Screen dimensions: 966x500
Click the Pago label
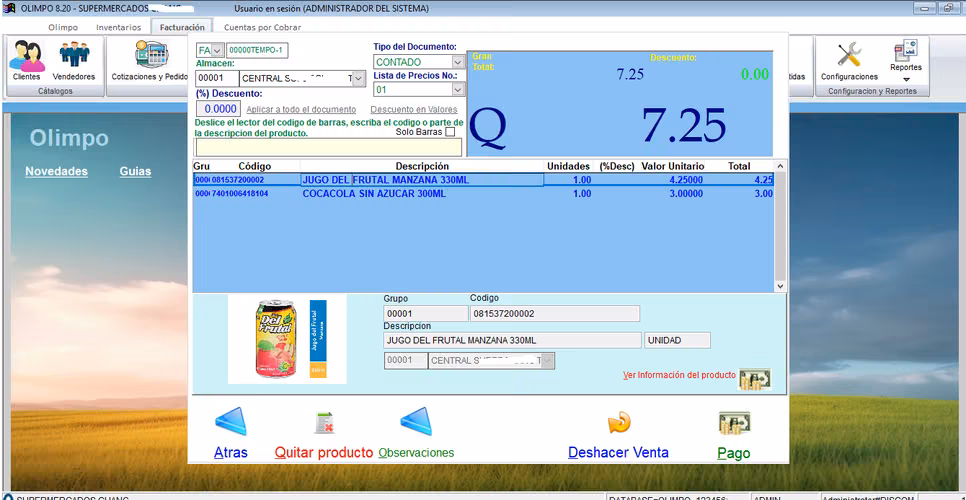pos(734,453)
